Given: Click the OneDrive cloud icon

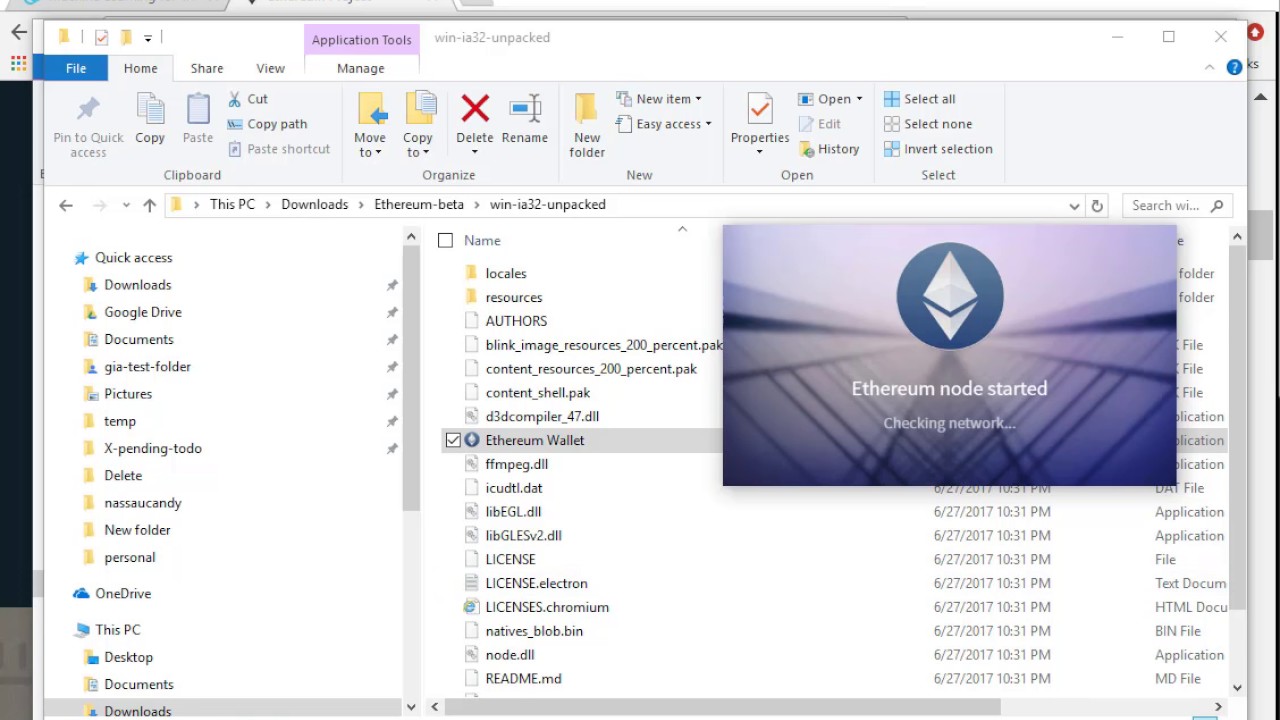Looking at the screenshot, I should (81, 593).
